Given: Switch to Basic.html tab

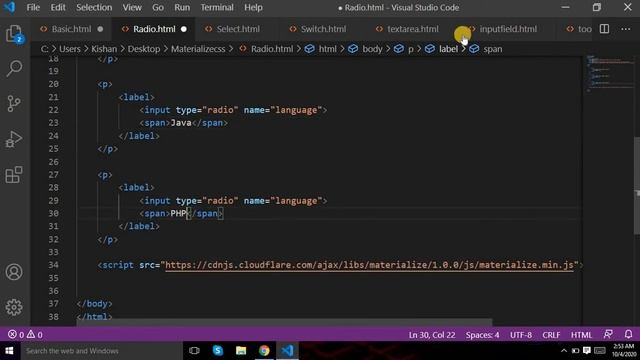Looking at the screenshot, I should (71, 29).
